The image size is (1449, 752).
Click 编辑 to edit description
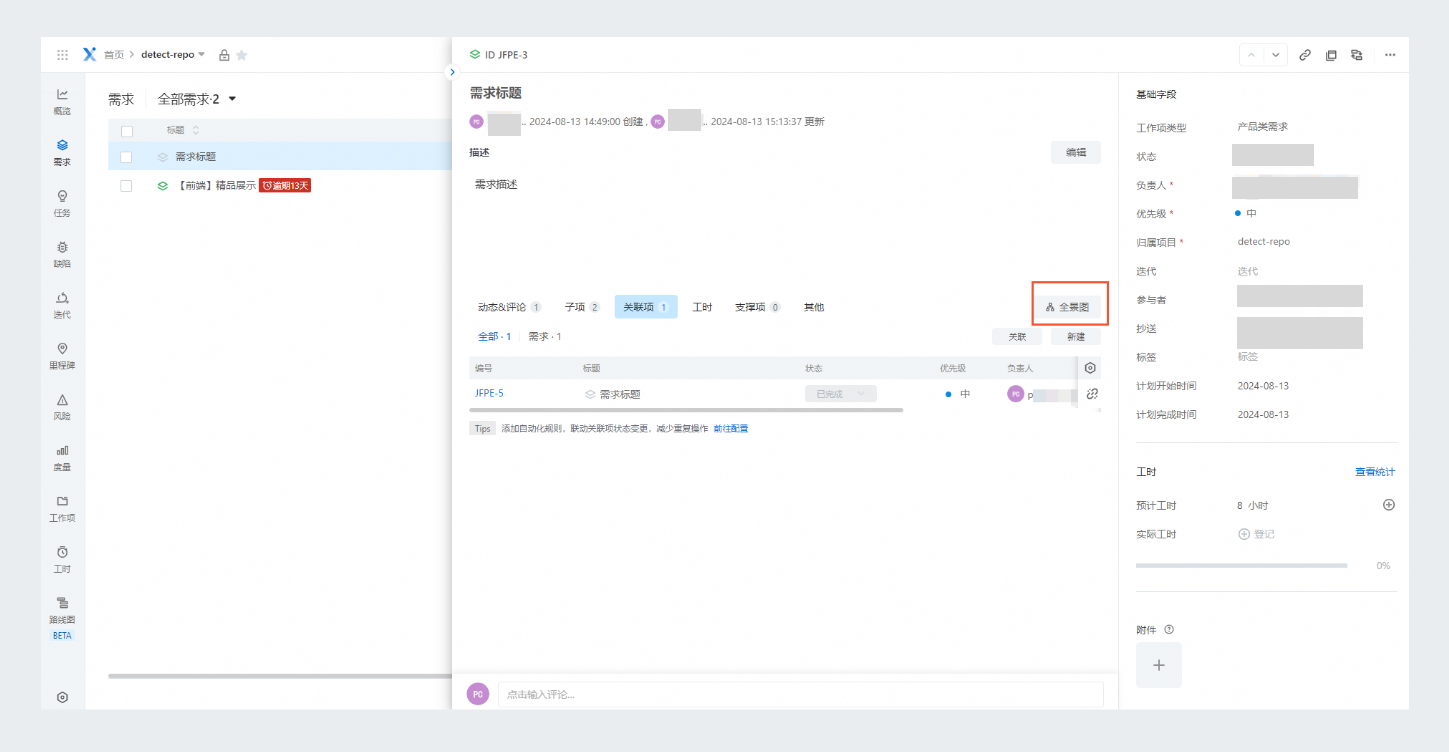pyautogui.click(x=1076, y=152)
